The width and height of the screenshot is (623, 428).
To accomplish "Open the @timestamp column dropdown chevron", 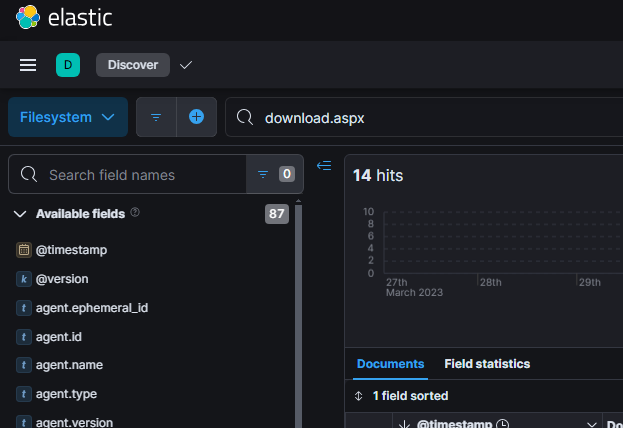I will 592,424.
